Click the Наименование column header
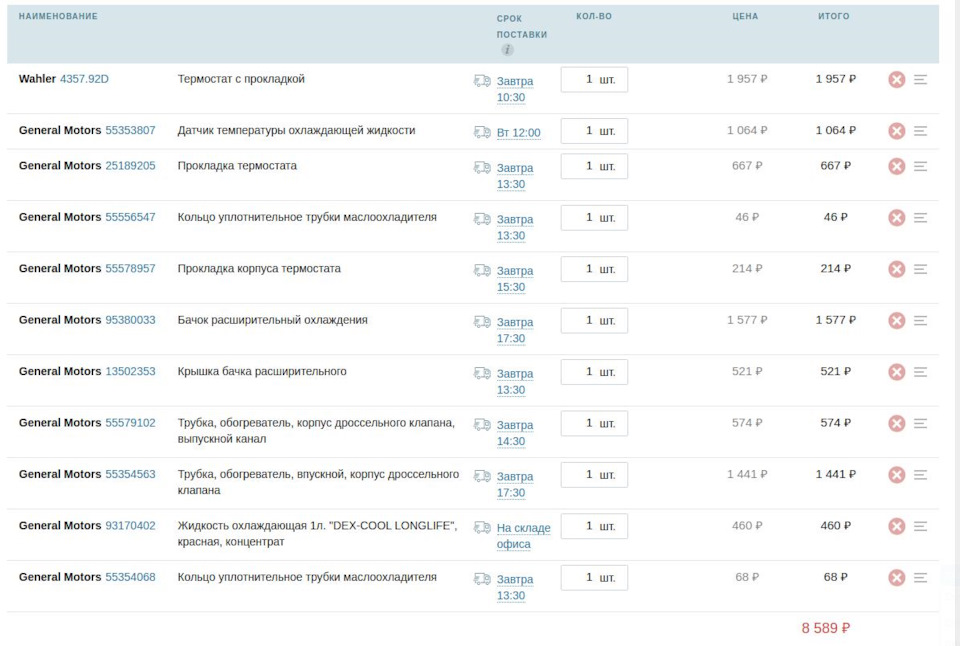 pos(58,16)
